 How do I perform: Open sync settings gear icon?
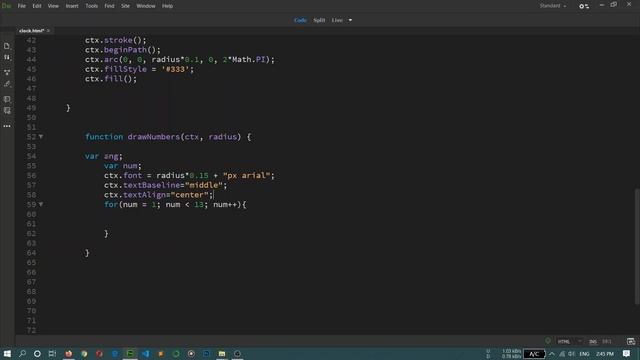pyautogui.click(x=584, y=6)
